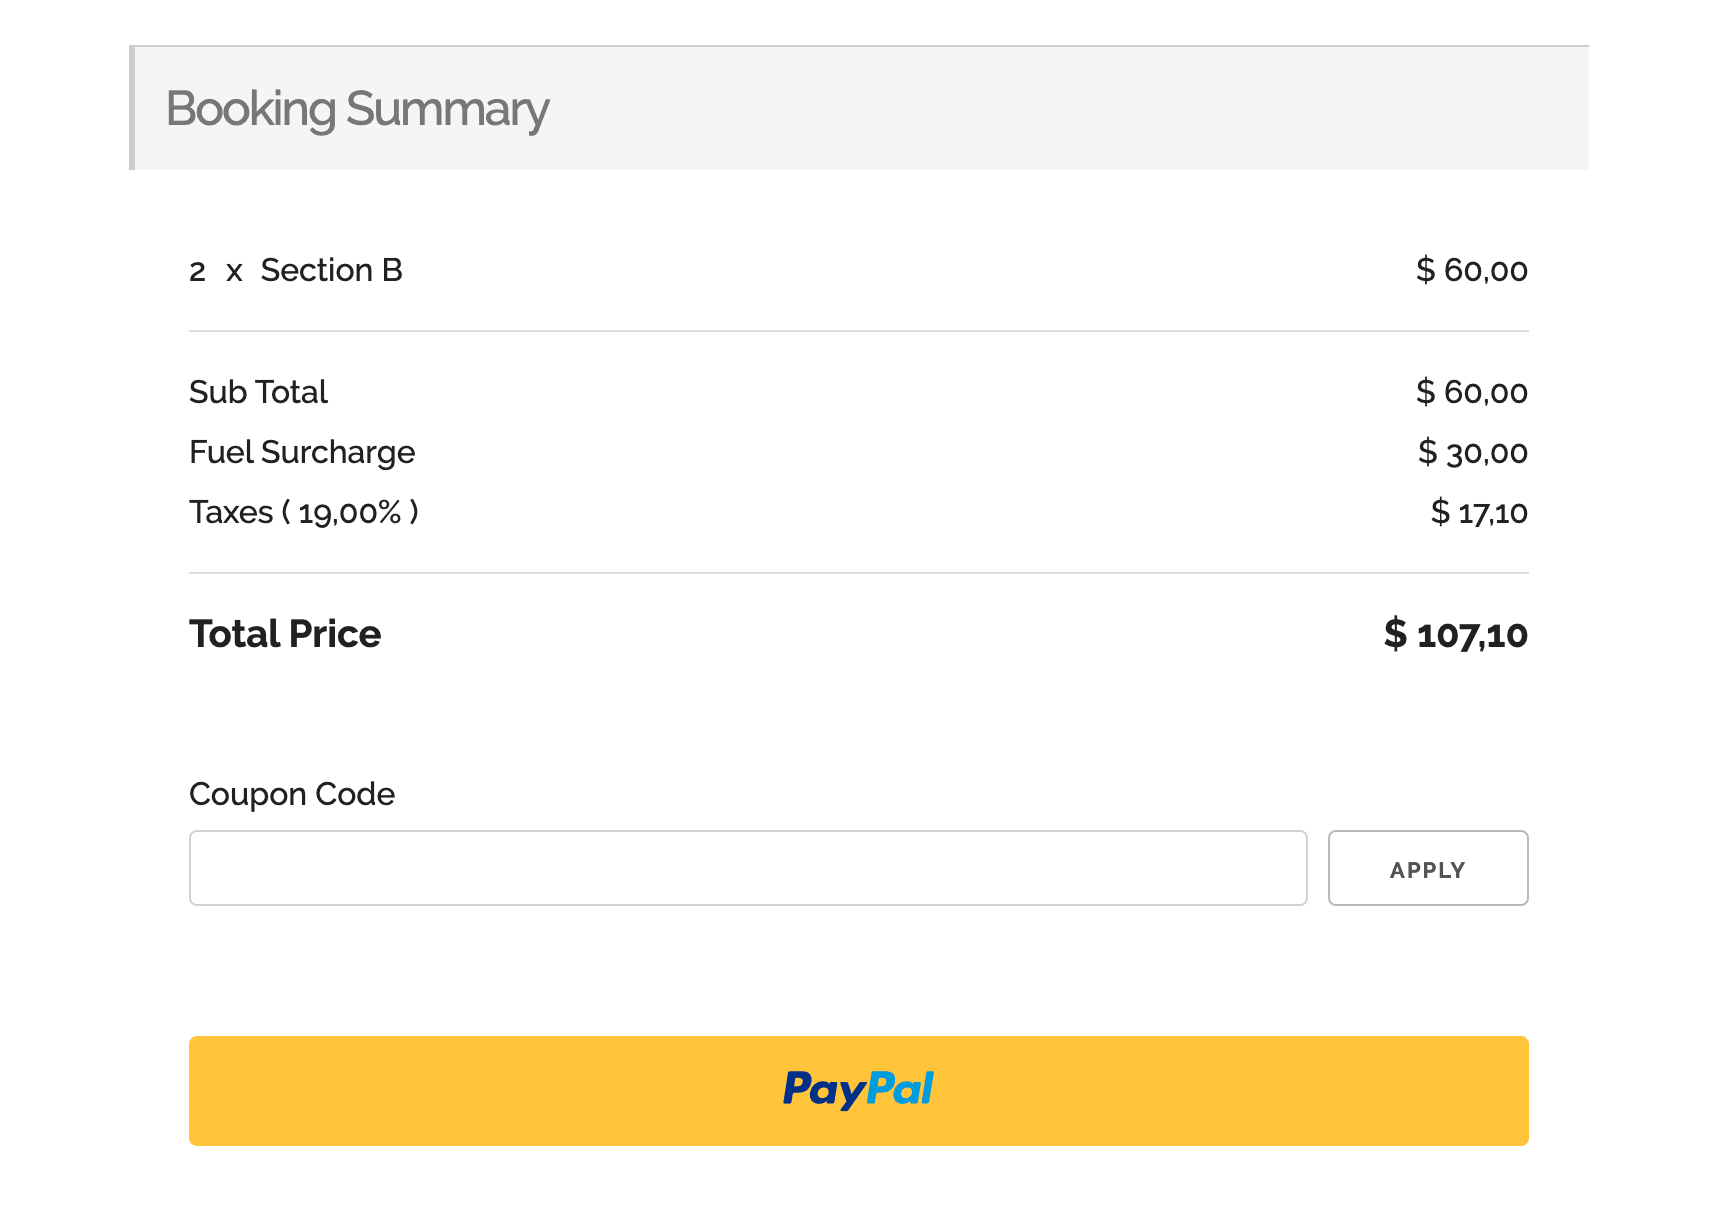Click the tax amount $ 17,10
The image size is (1714, 1214).
[1478, 512]
